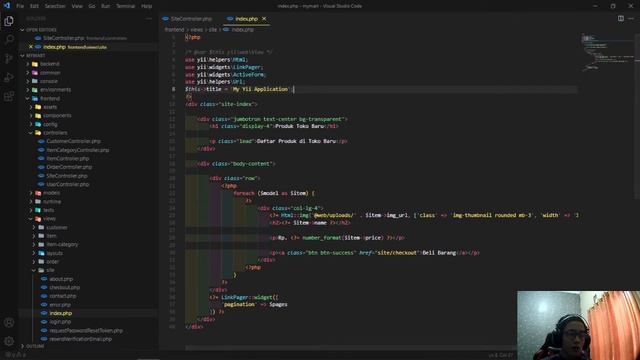Image resolution: width=640 pixels, height=360 pixels.
Task: Open Explorer panel more actions ellipsis
Action: [149, 19]
